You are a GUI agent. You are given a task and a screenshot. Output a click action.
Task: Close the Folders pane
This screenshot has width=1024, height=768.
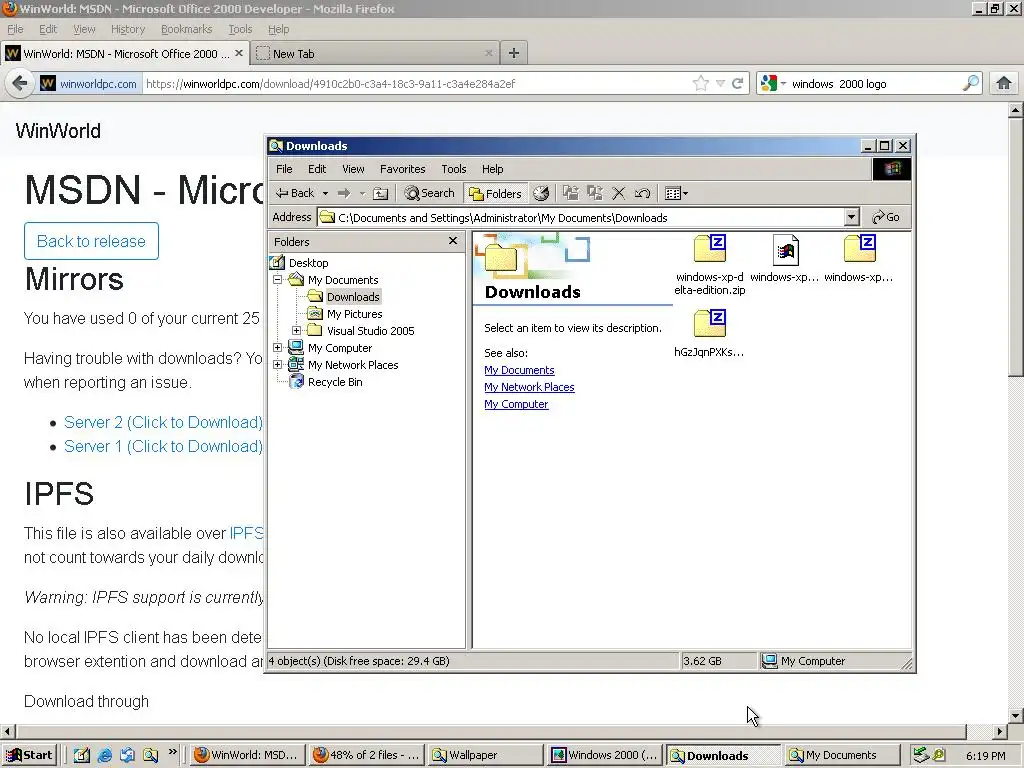[453, 241]
